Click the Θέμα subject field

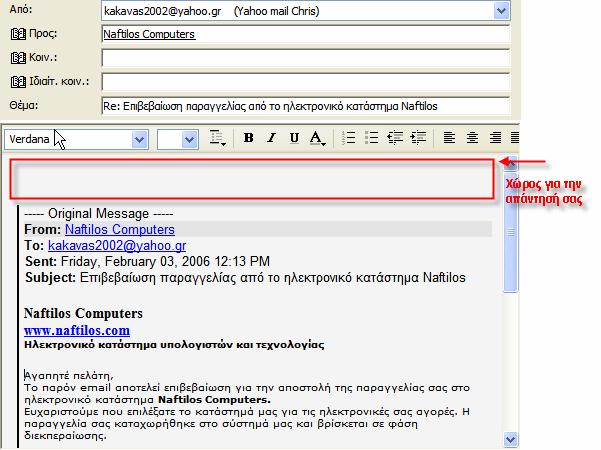coord(306,106)
